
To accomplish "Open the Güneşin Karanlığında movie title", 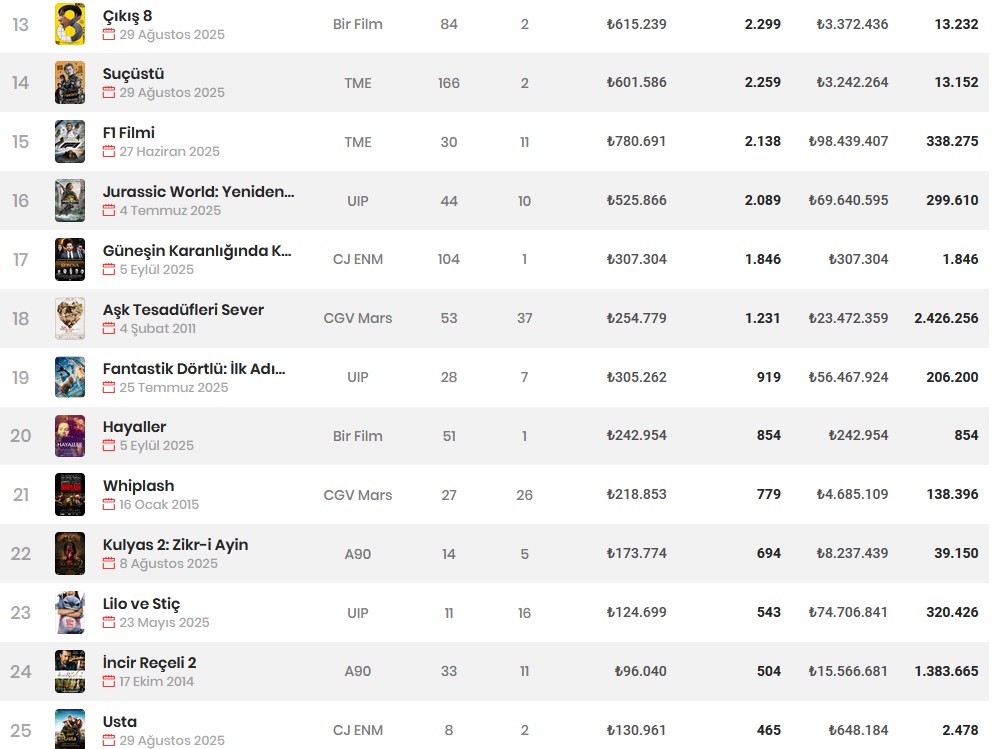I will pyautogui.click(x=197, y=251).
